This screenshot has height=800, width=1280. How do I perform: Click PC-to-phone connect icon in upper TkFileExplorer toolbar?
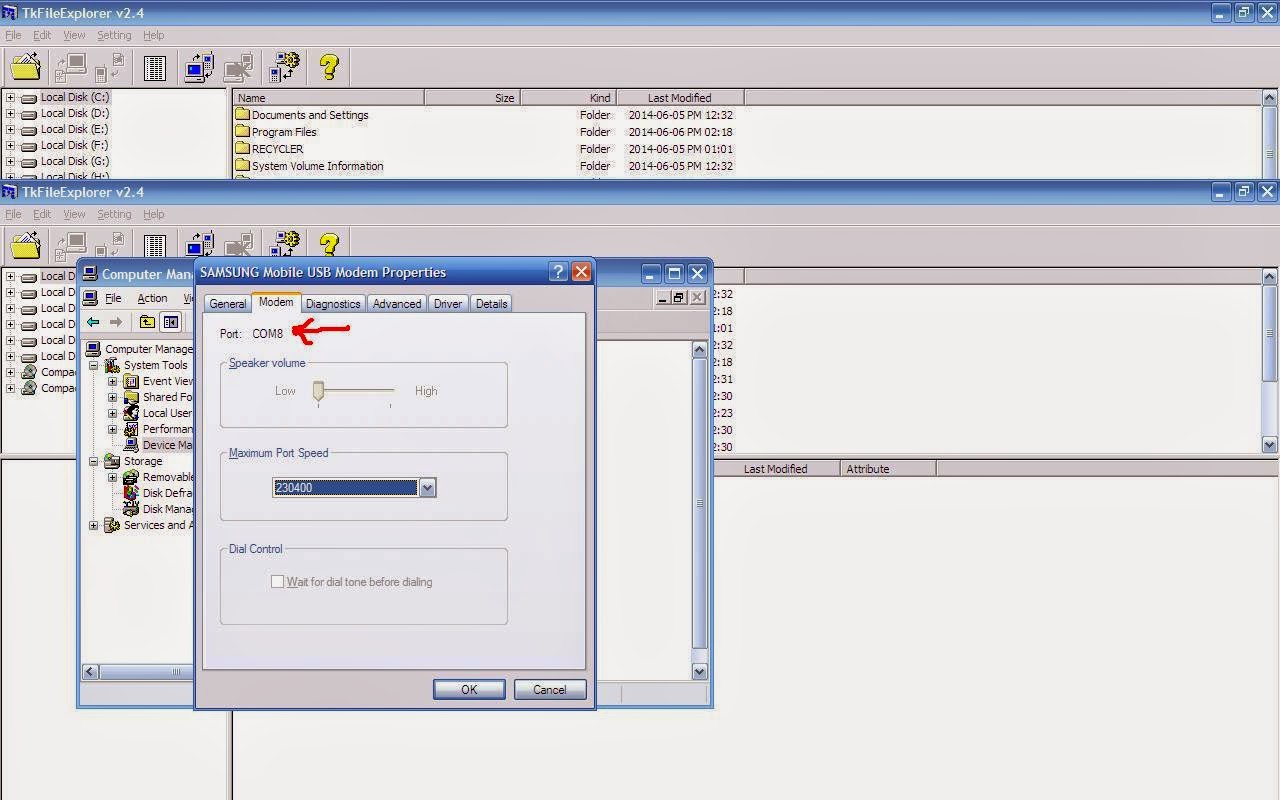click(199, 67)
